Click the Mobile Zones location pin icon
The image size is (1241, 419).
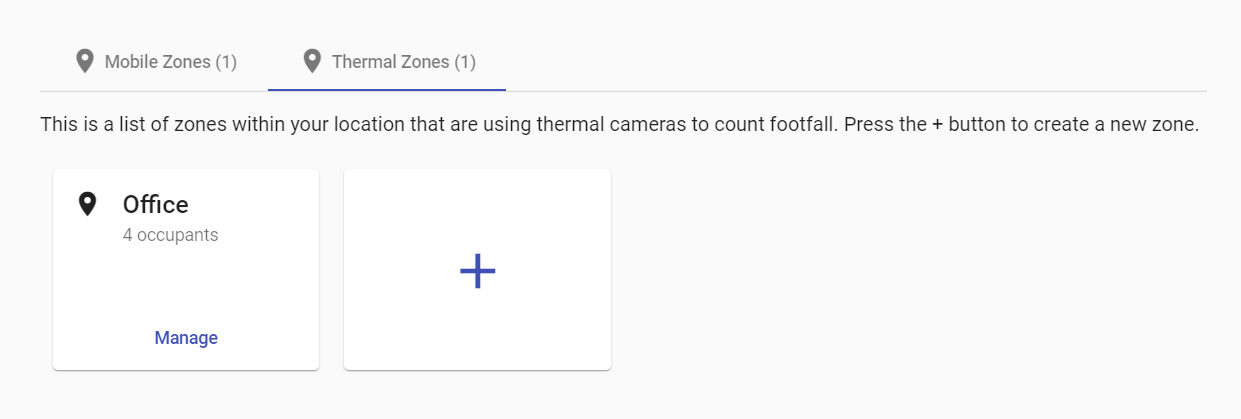click(x=85, y=62)
